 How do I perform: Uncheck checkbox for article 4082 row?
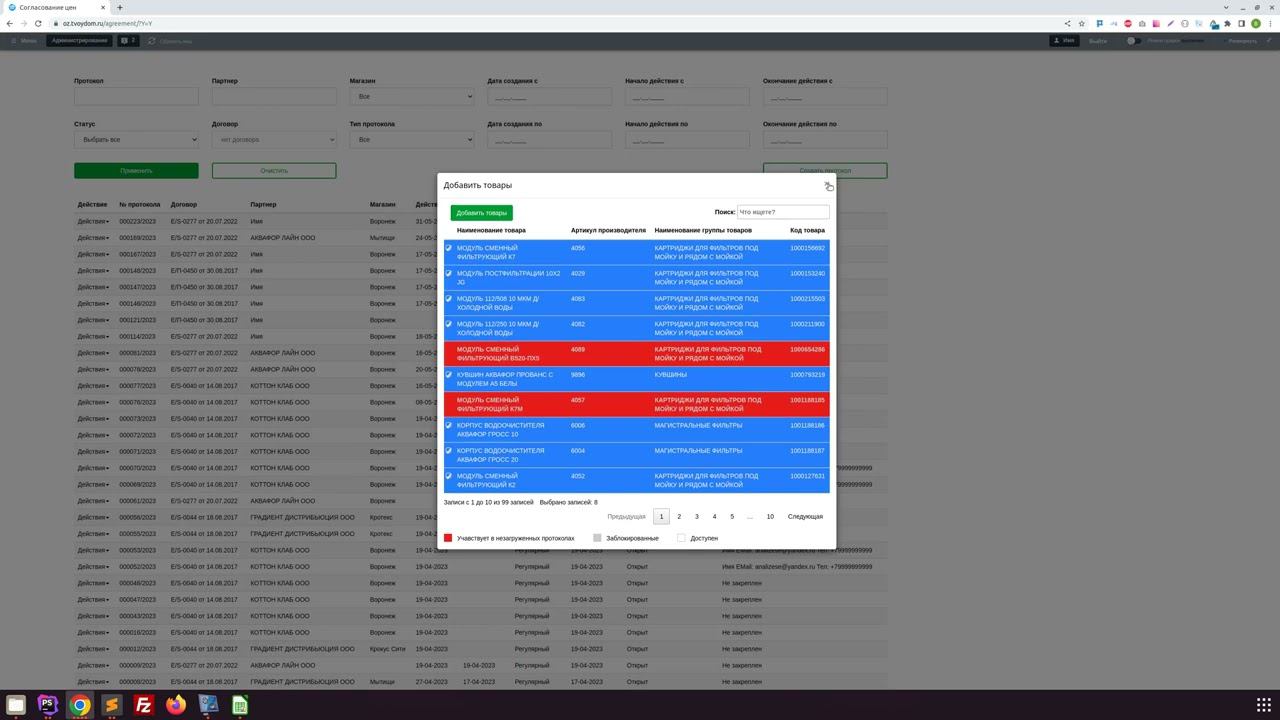(x=448, y=324)
